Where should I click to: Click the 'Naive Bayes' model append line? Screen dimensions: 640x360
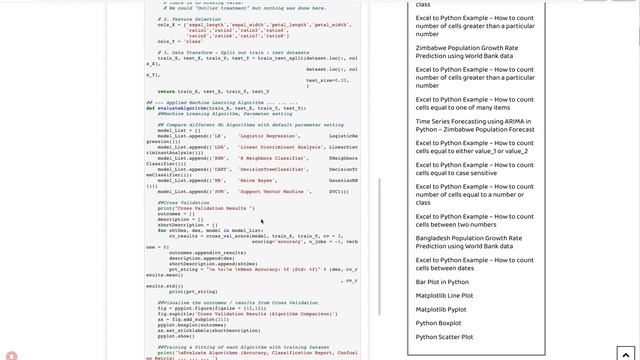(258, 180)
